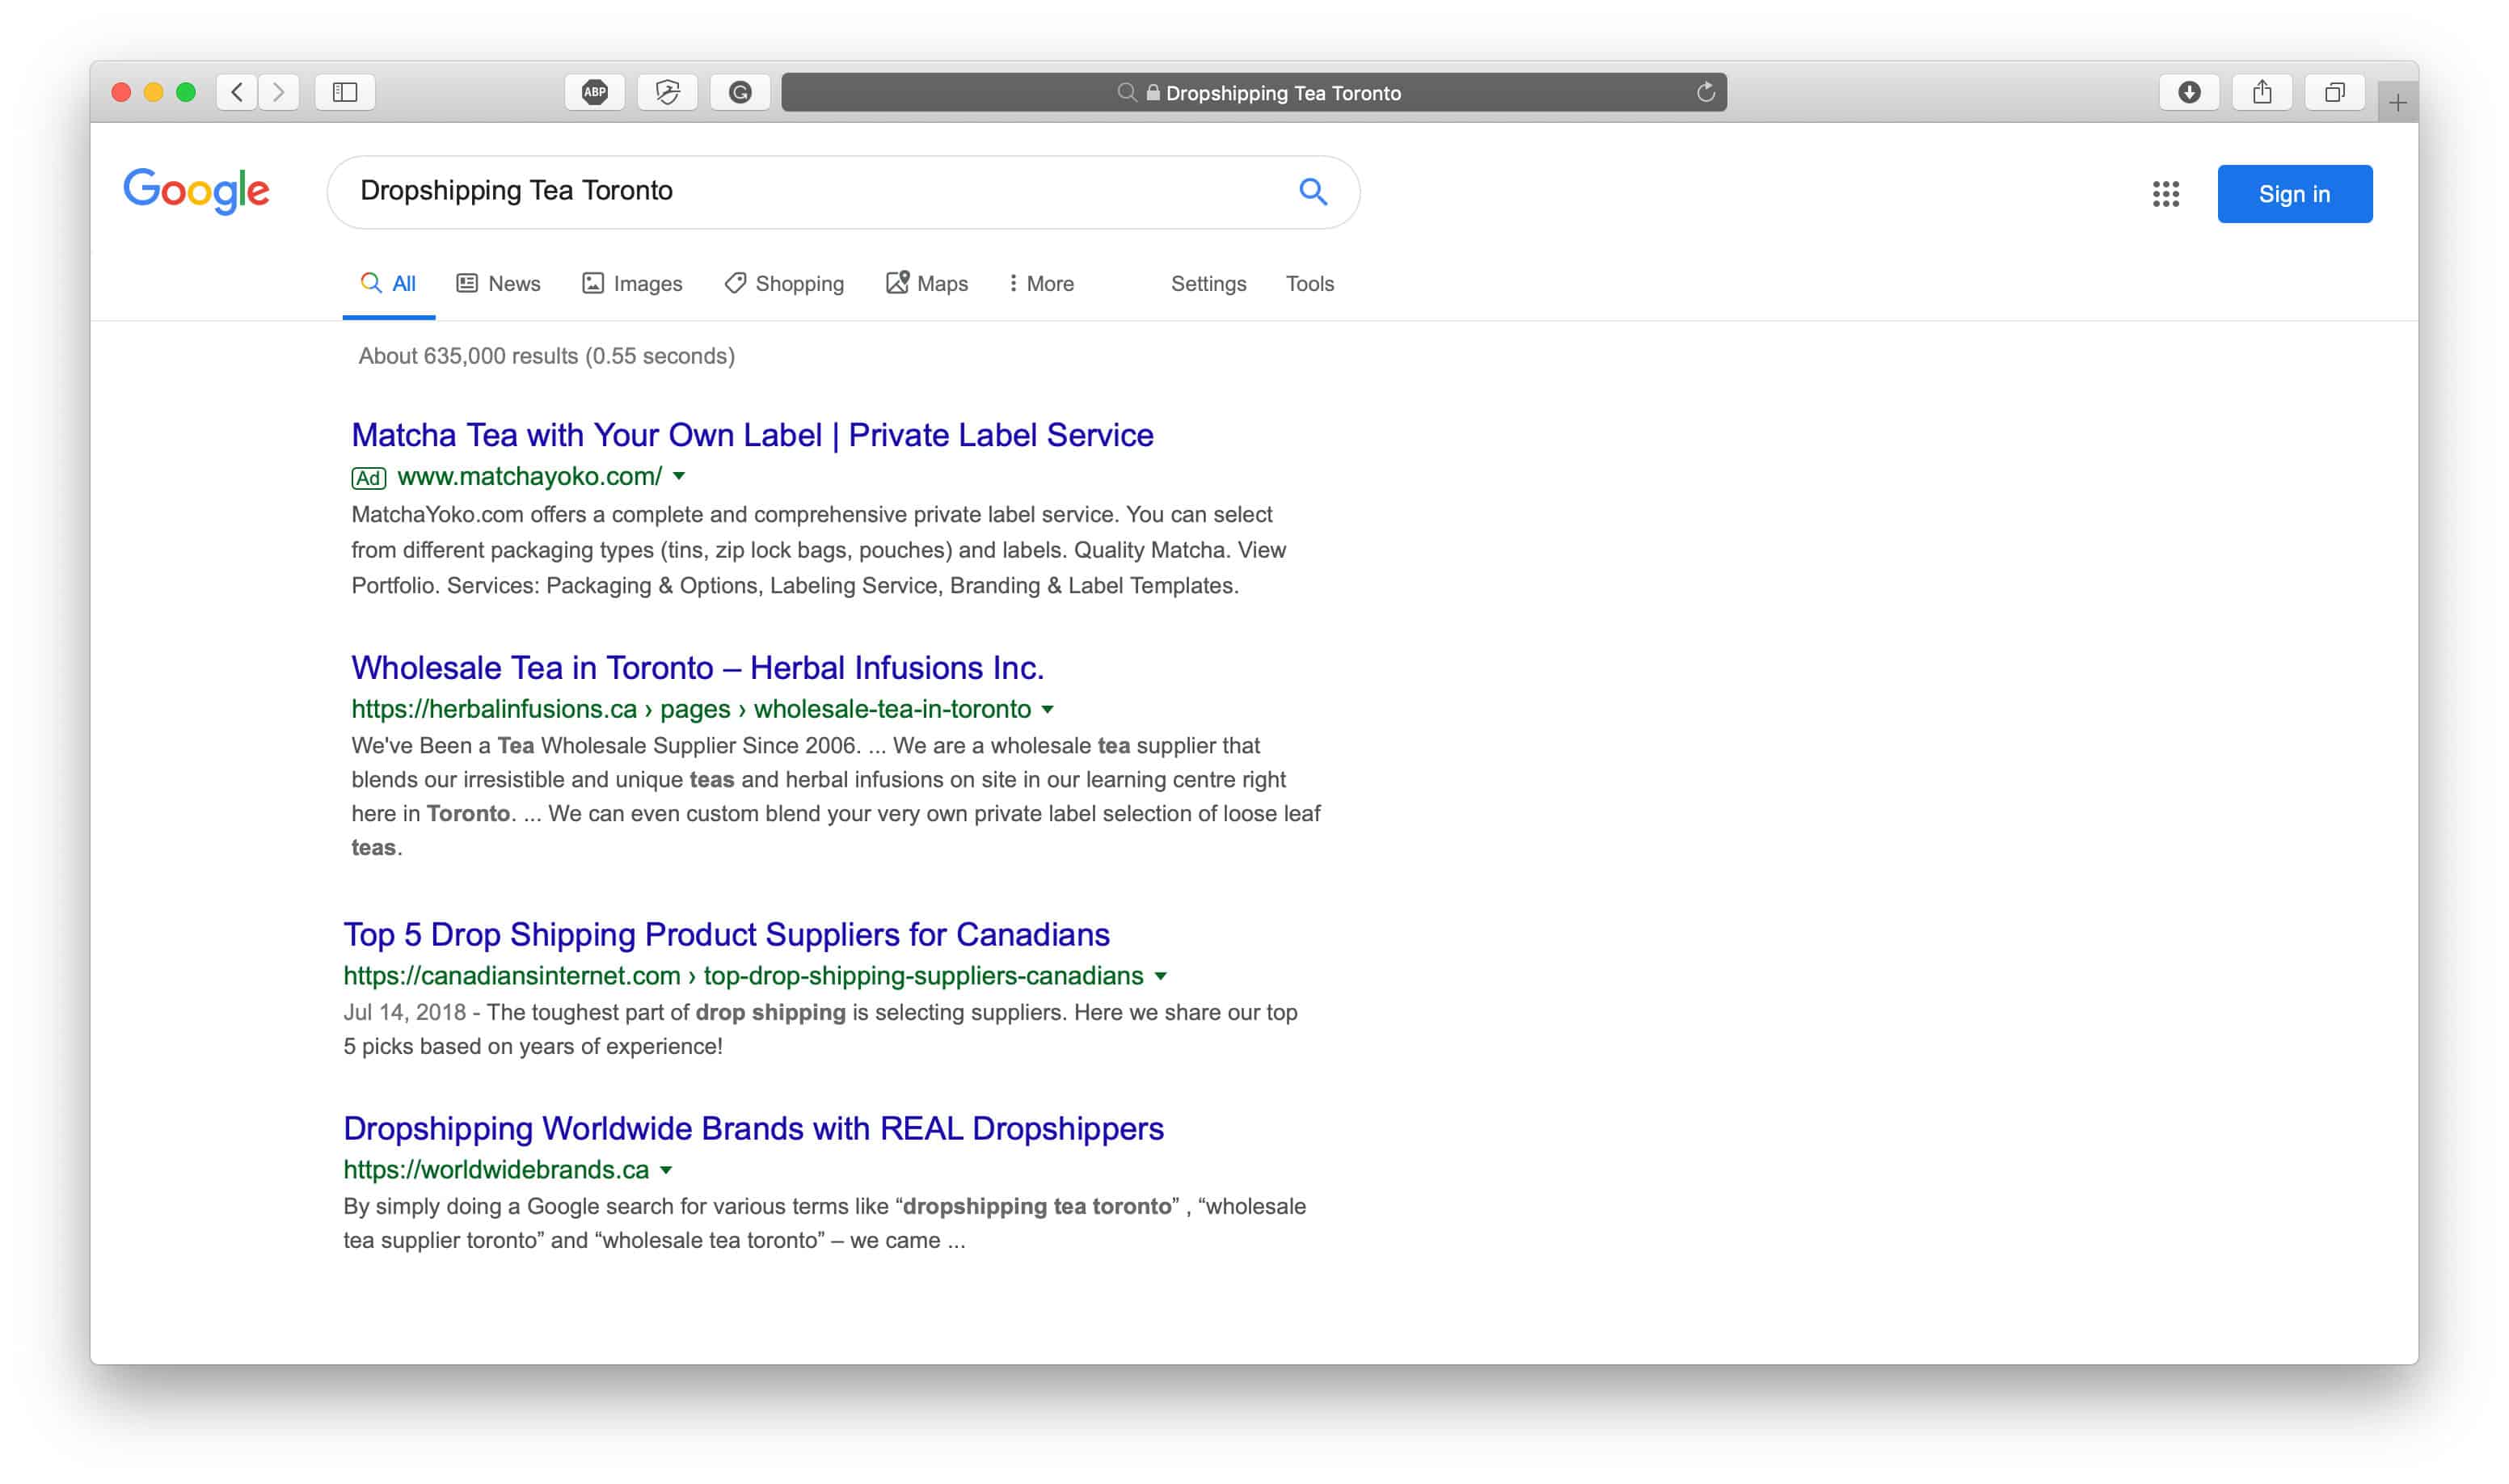Click the Google logo
Screen dimensions: 2509x1484
[196, 191]
